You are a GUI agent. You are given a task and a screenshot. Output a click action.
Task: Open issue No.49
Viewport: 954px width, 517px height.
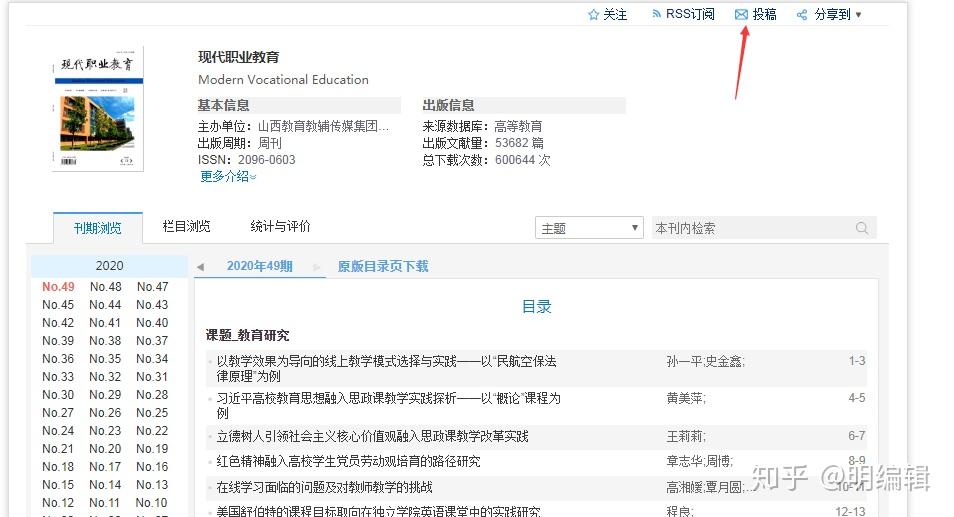pyautogui.click(x=58, y=286)
